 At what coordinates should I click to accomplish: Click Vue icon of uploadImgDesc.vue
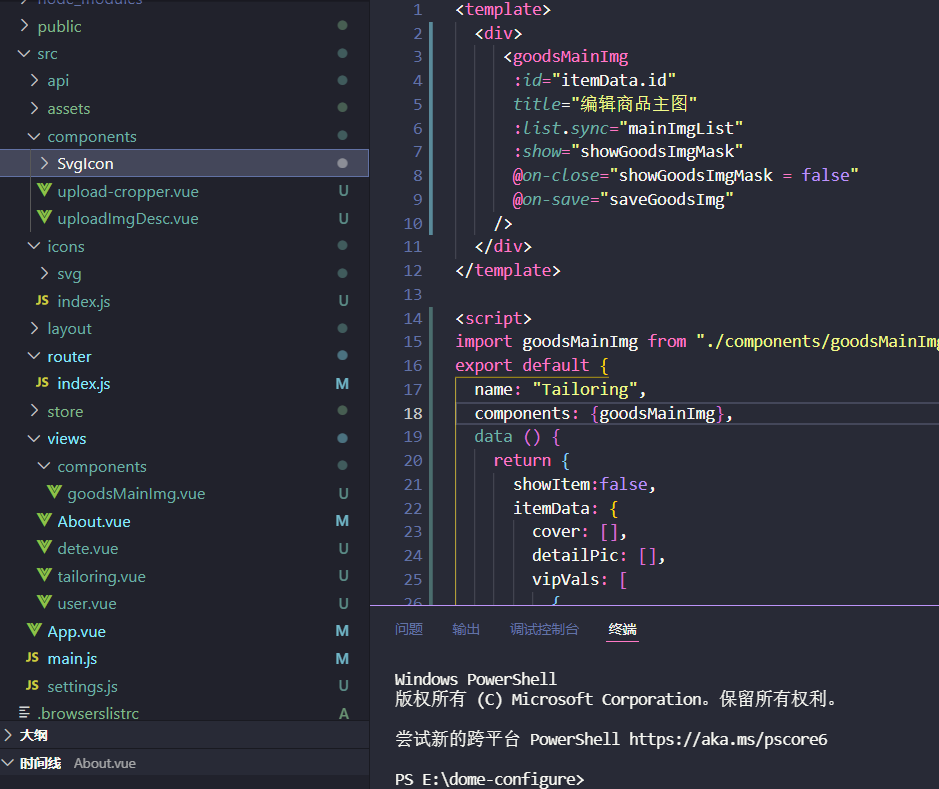click(44, 217)
